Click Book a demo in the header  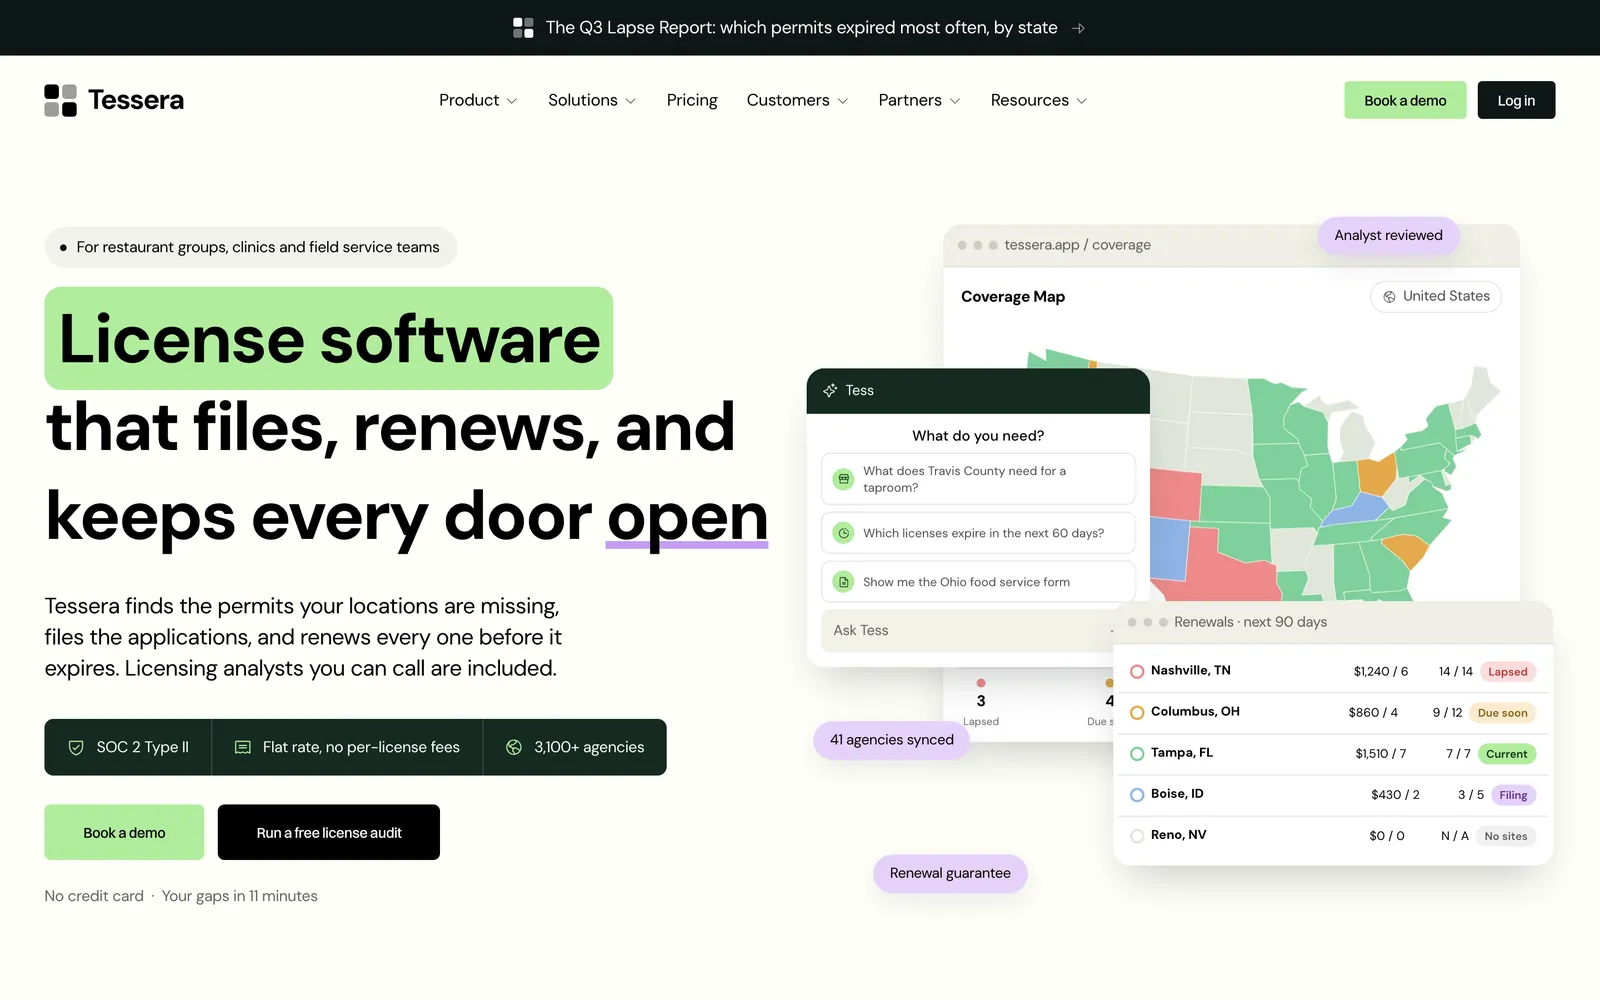[x=1405, y=100]
